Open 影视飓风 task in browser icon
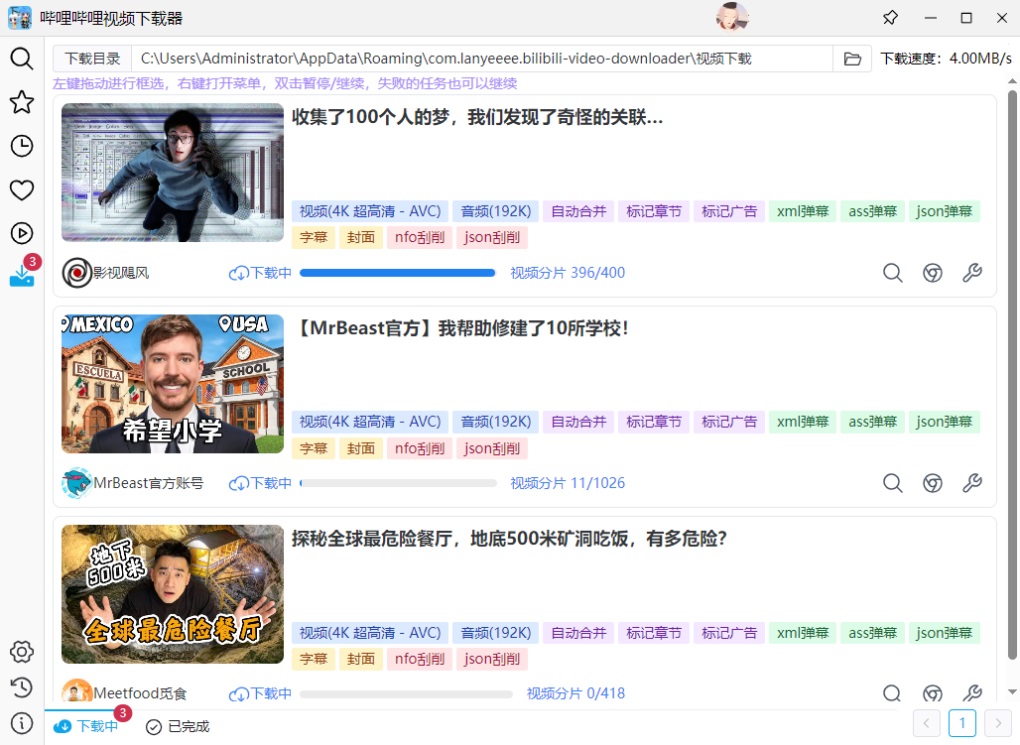Screen dimensions: 1020x745 coord(932,273)
